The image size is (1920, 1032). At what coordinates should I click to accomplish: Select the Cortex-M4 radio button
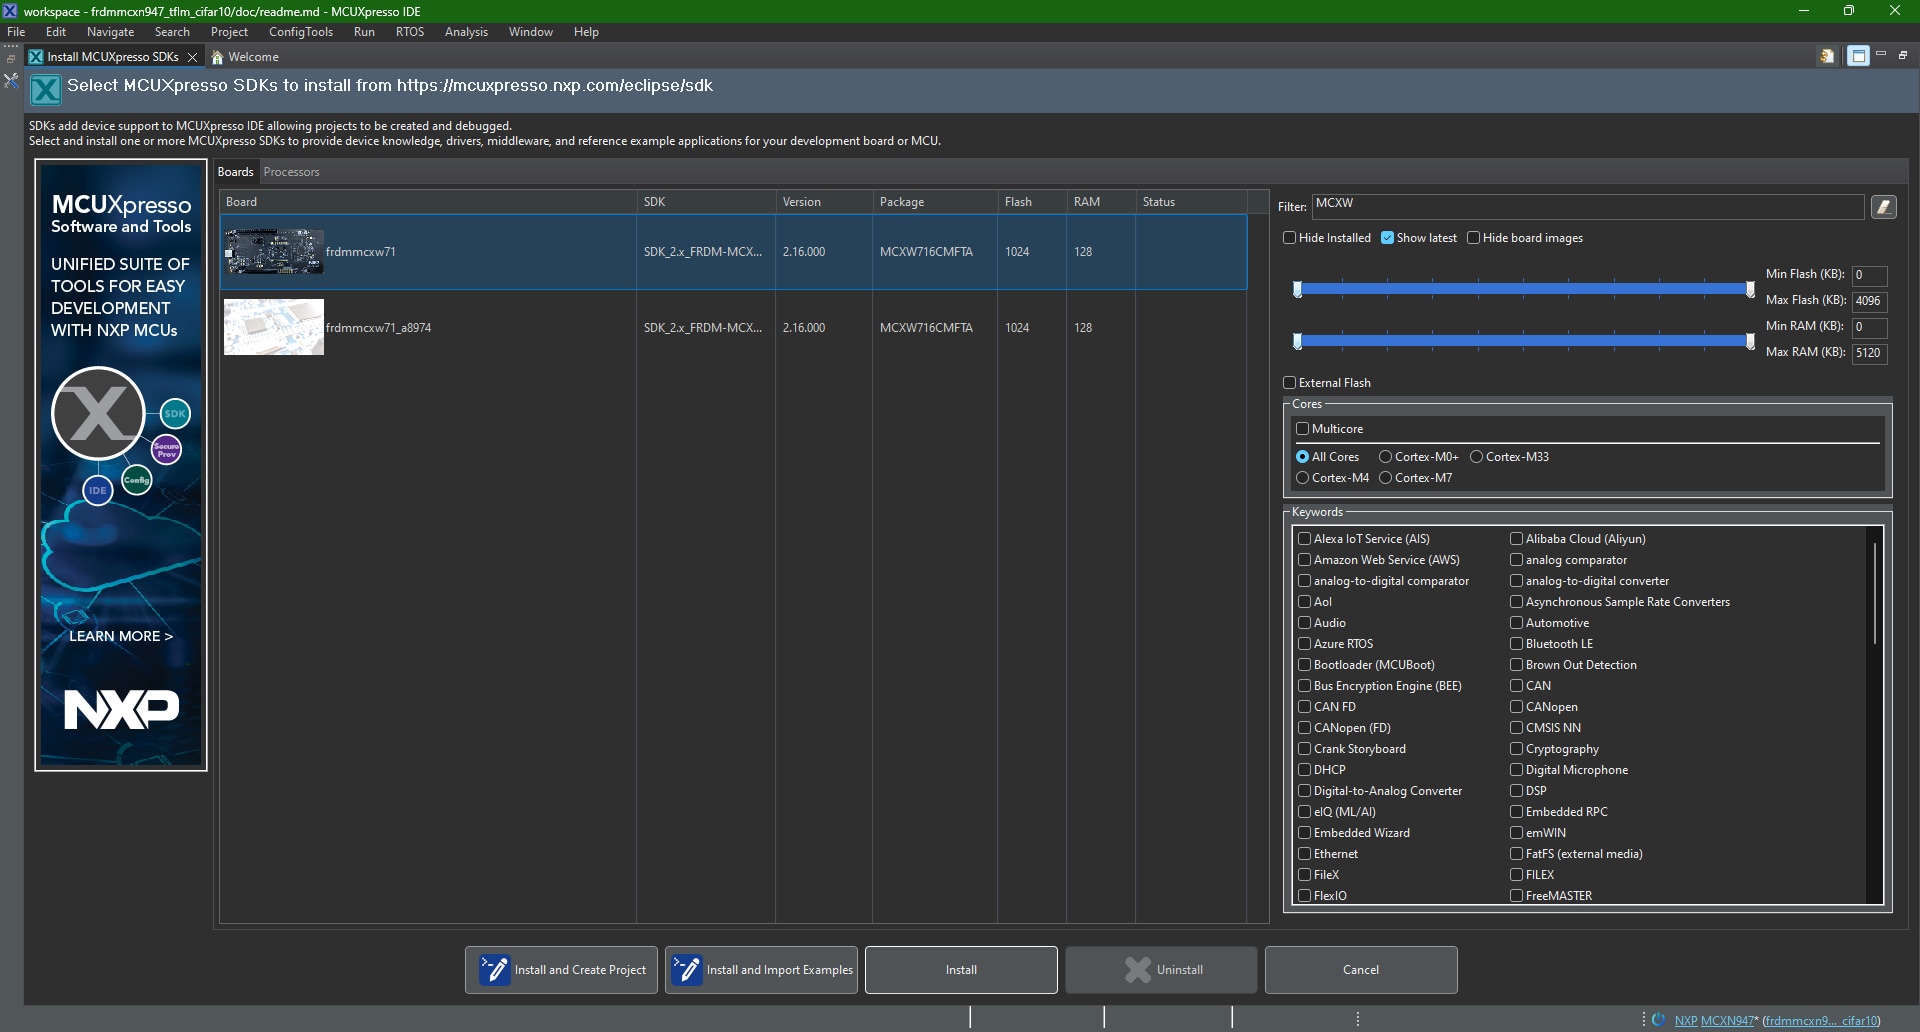(x=1302, y=478)
